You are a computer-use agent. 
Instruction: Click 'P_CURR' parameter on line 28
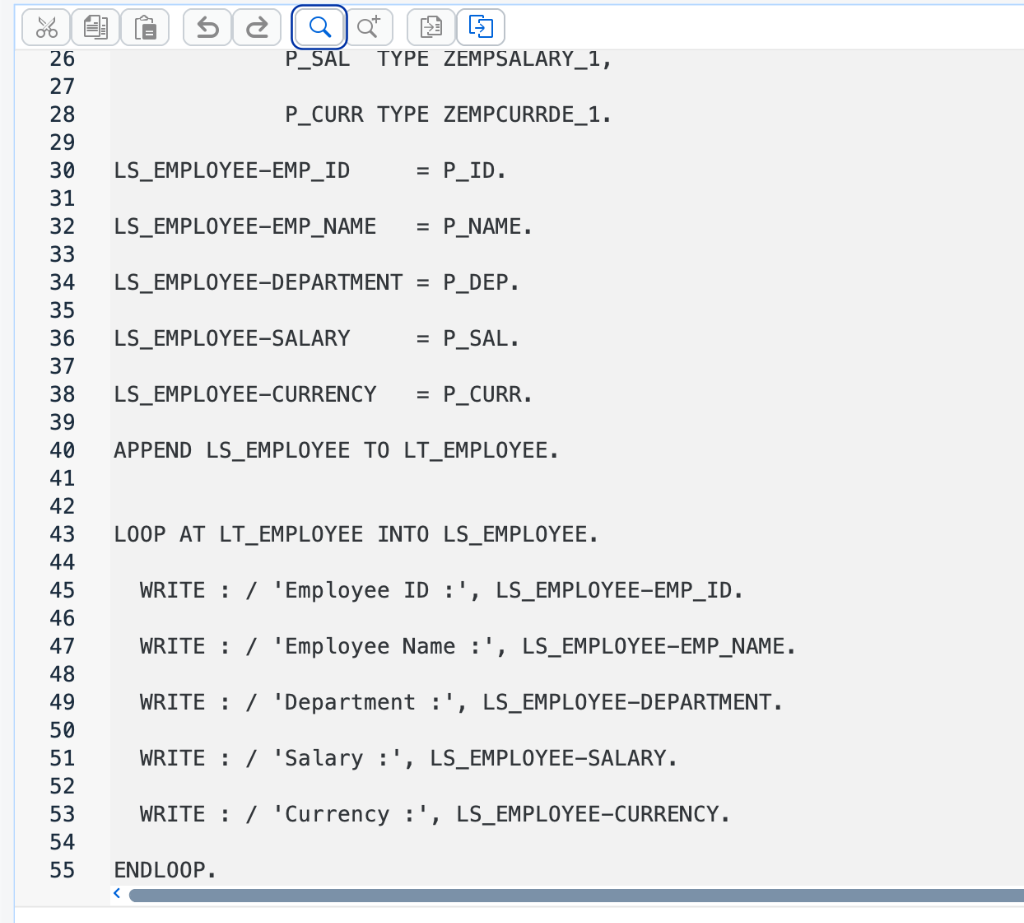point(324,115)
